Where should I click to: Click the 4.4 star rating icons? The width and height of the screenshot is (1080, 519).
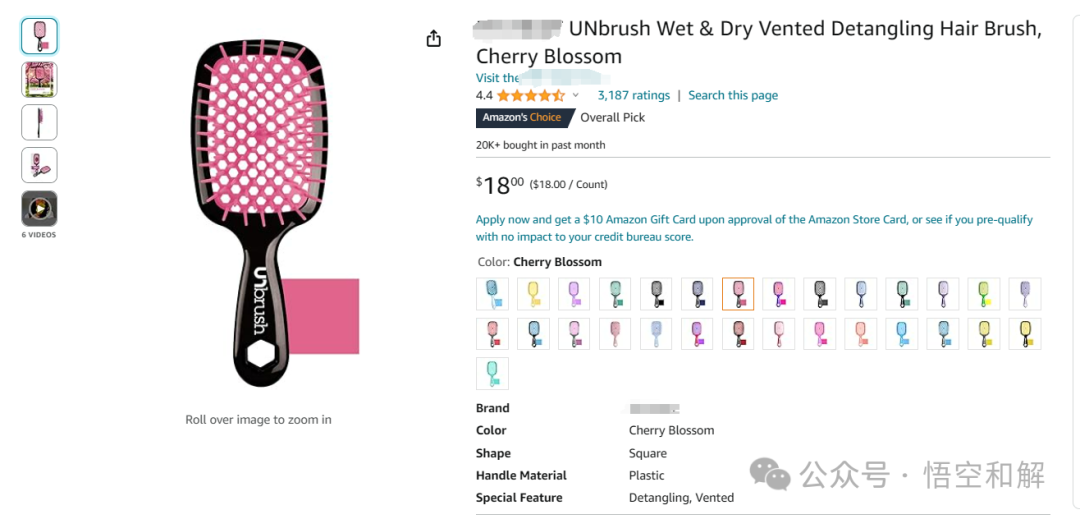pyautogui.click(x=530, y=96)
